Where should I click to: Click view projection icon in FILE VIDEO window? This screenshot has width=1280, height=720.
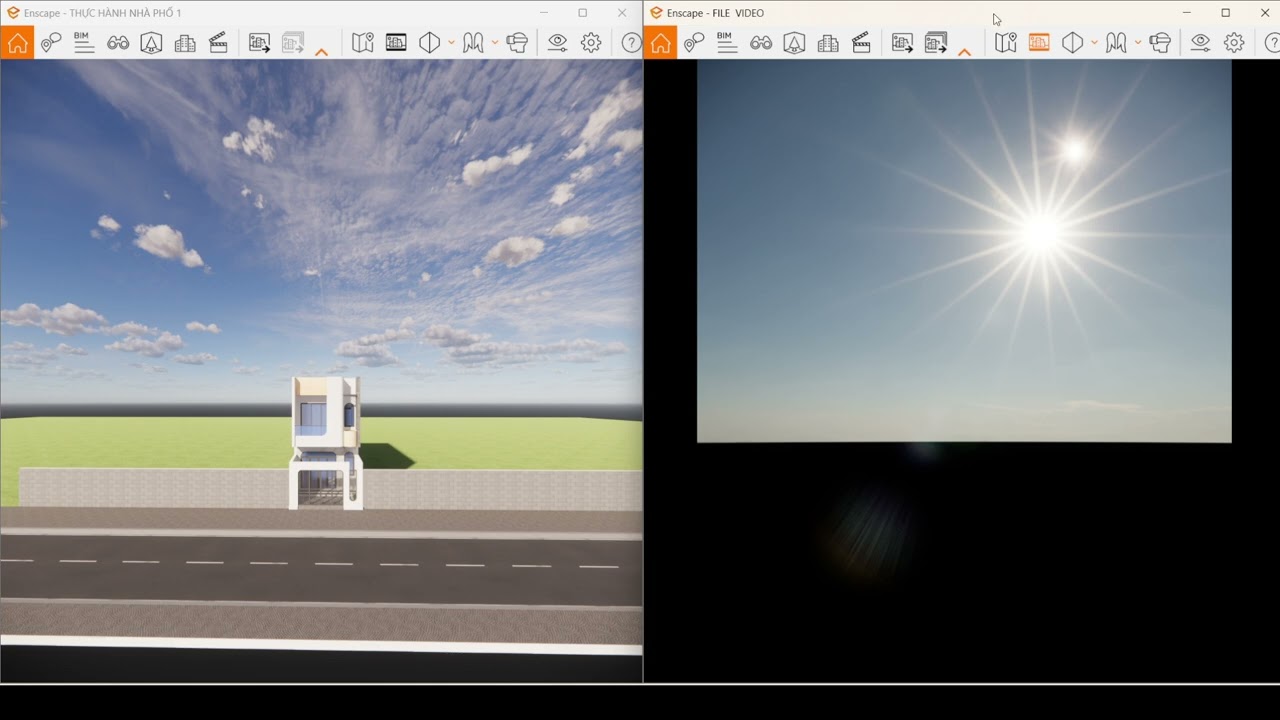(1073, 43)
